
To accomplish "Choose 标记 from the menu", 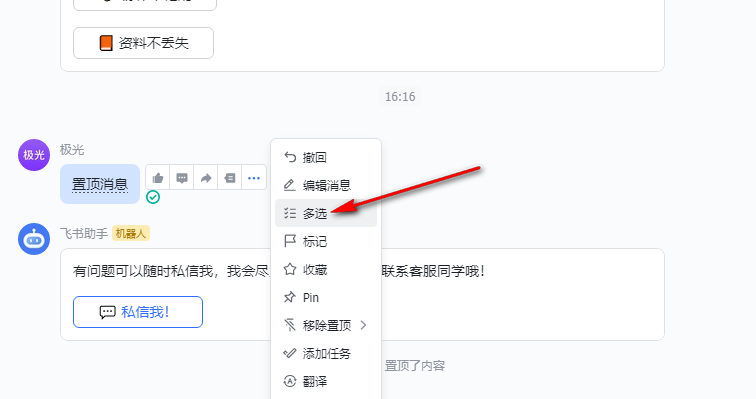I will click(x=326, y=241).
